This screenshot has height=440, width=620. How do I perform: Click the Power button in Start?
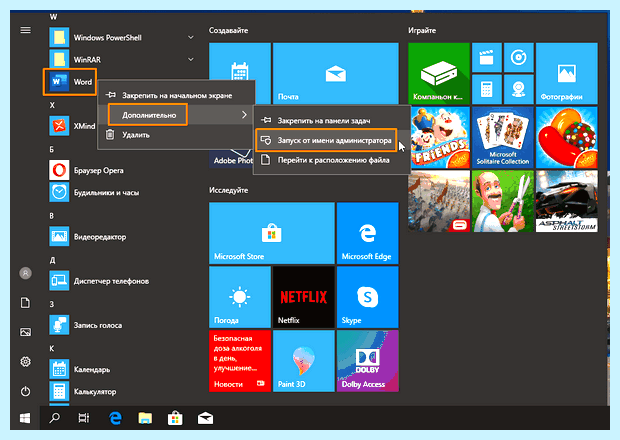(25, 391)
